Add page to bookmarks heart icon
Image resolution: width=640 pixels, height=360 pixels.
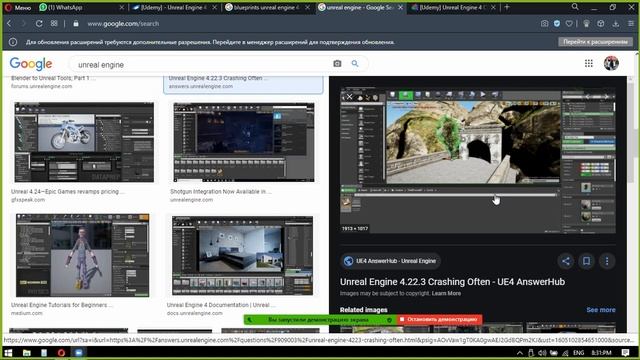point(569,24)
